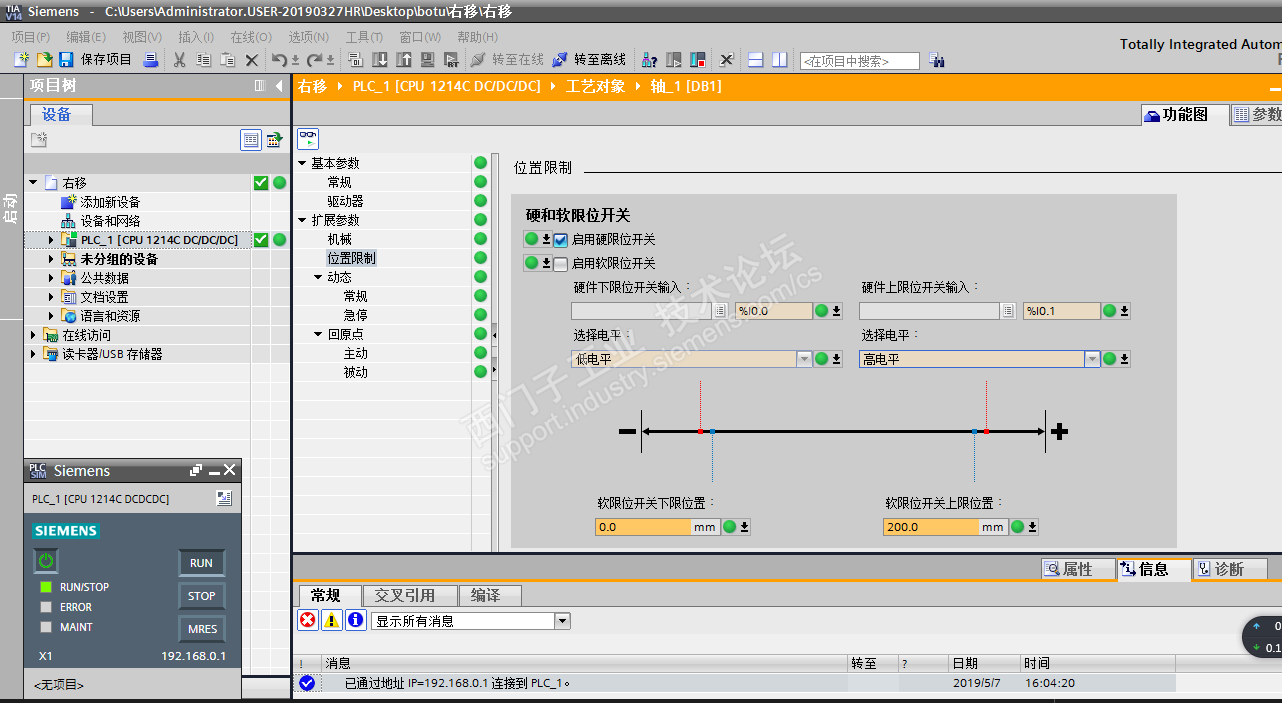Select 急停 in parameter navigation

pos(355,315)
